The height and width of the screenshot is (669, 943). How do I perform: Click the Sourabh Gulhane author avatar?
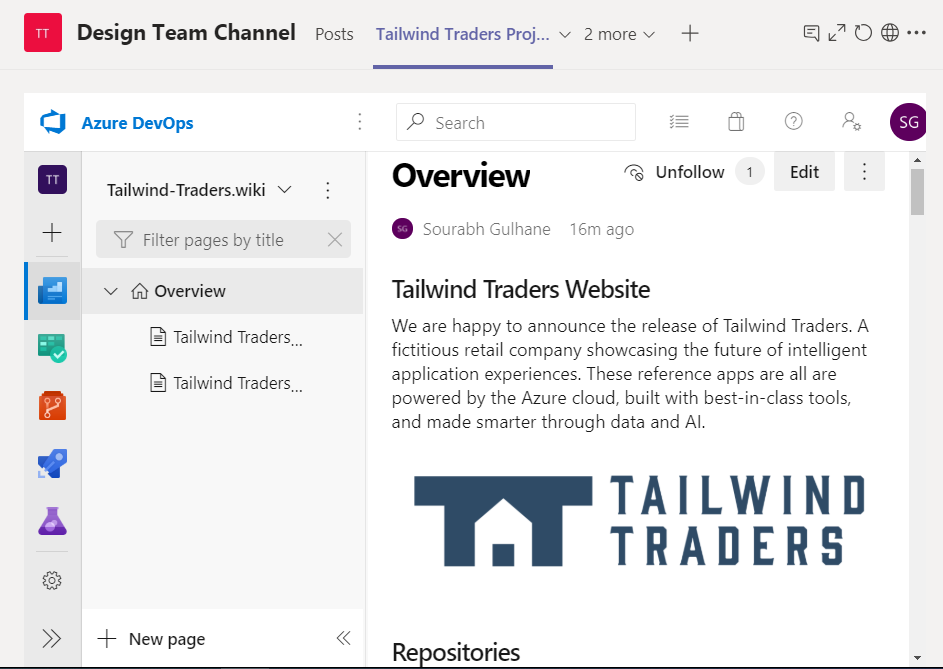(x=402, y=229)
